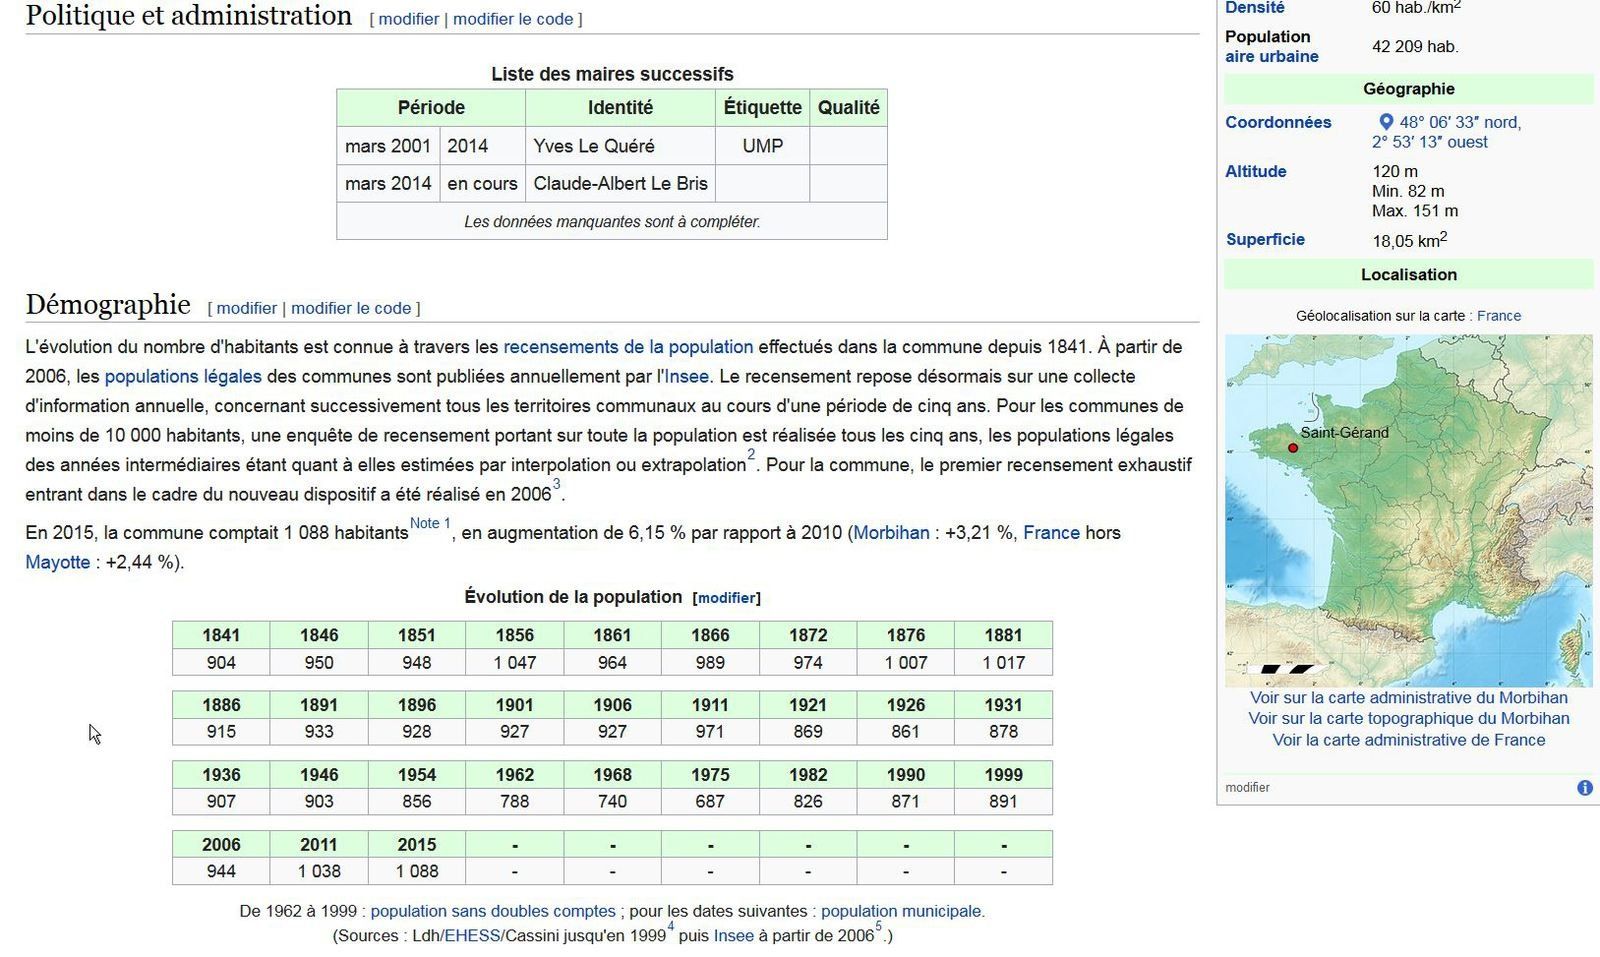This screenshot has height=957, width=1600.
Task: Open 'Voir sur la carte topographique du Morbihan'
Action: pos(1408,718)
